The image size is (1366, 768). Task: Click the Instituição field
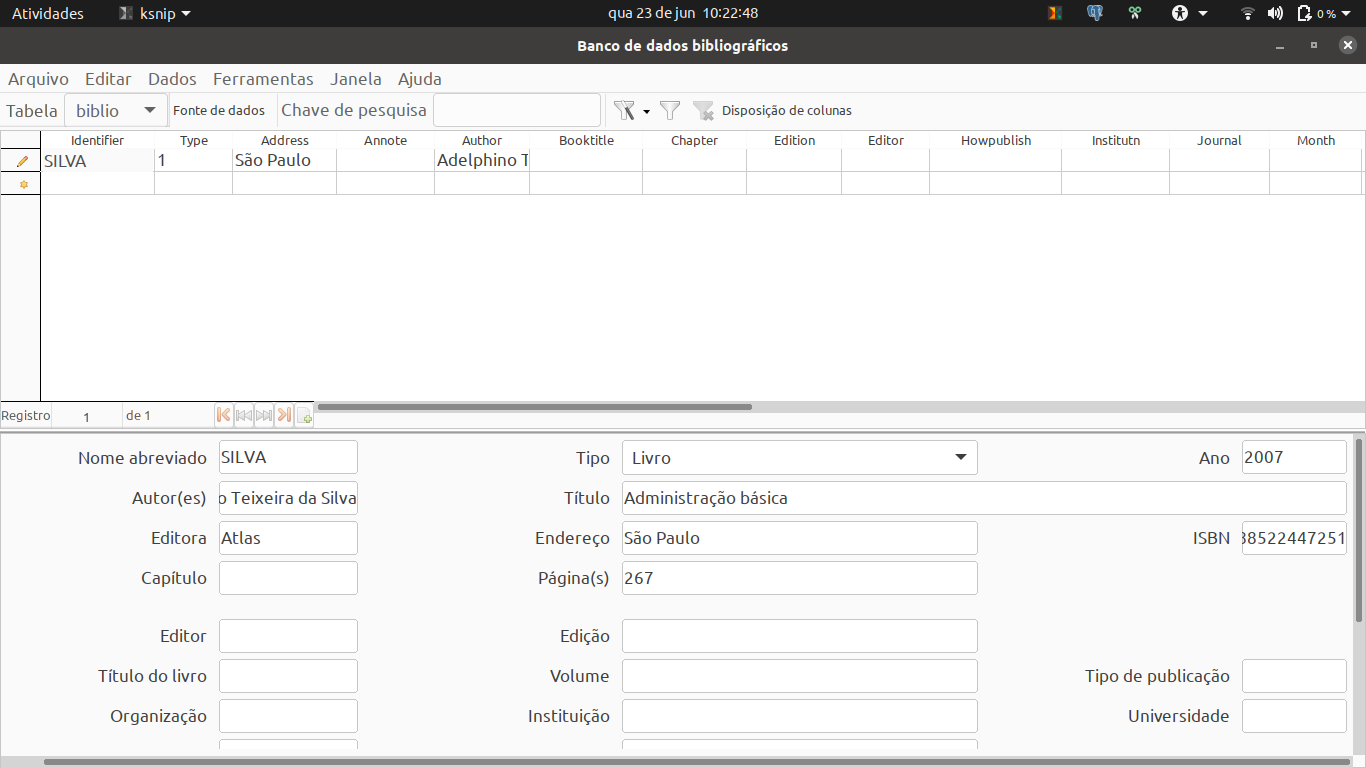800,716
